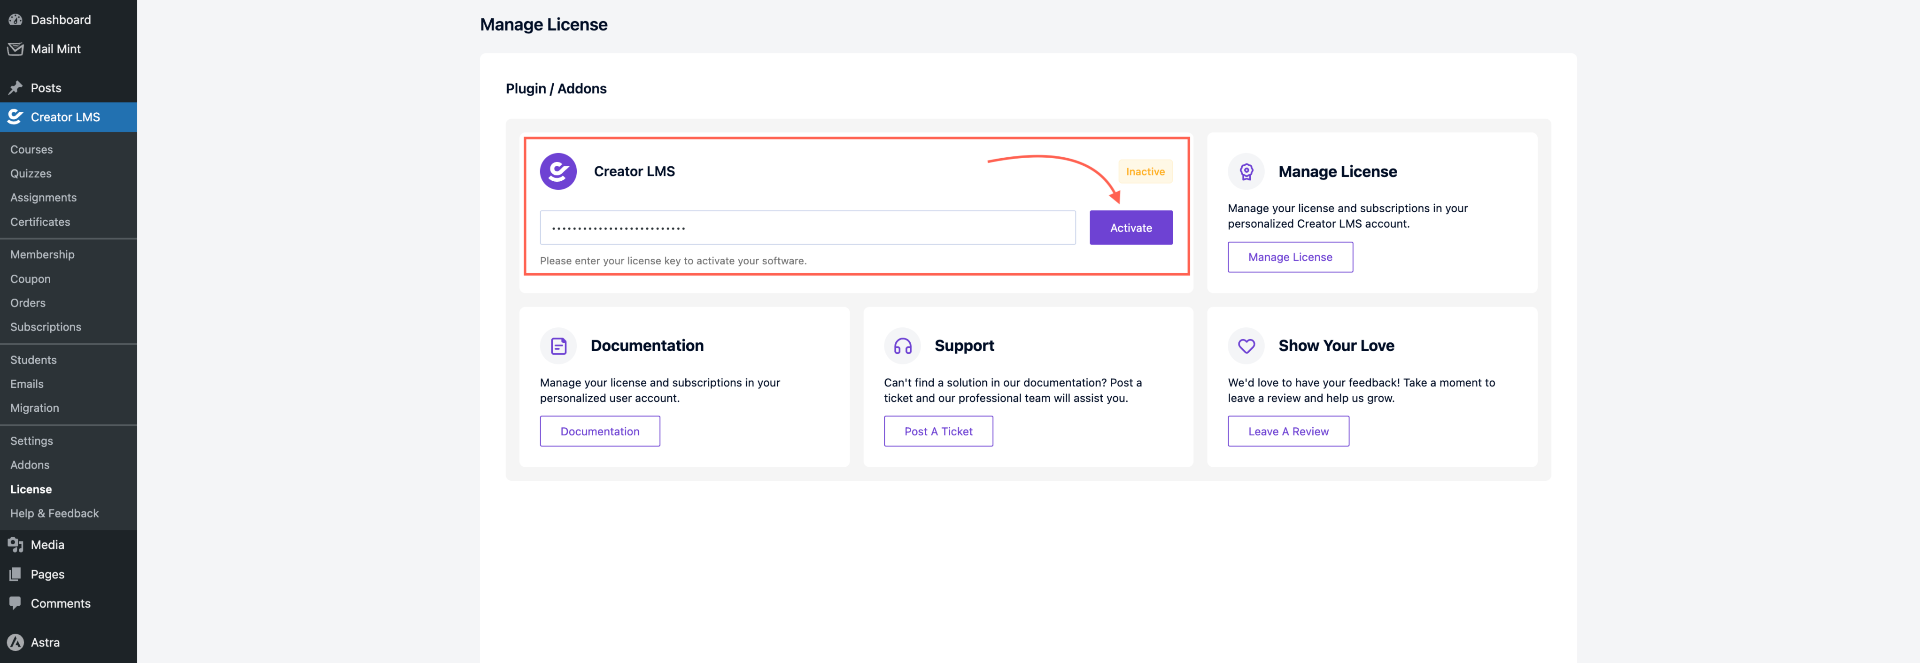Click the Astra logo icon in sidebar
Viewport: 1920px width, 663px height.
(x=15, y=643)
